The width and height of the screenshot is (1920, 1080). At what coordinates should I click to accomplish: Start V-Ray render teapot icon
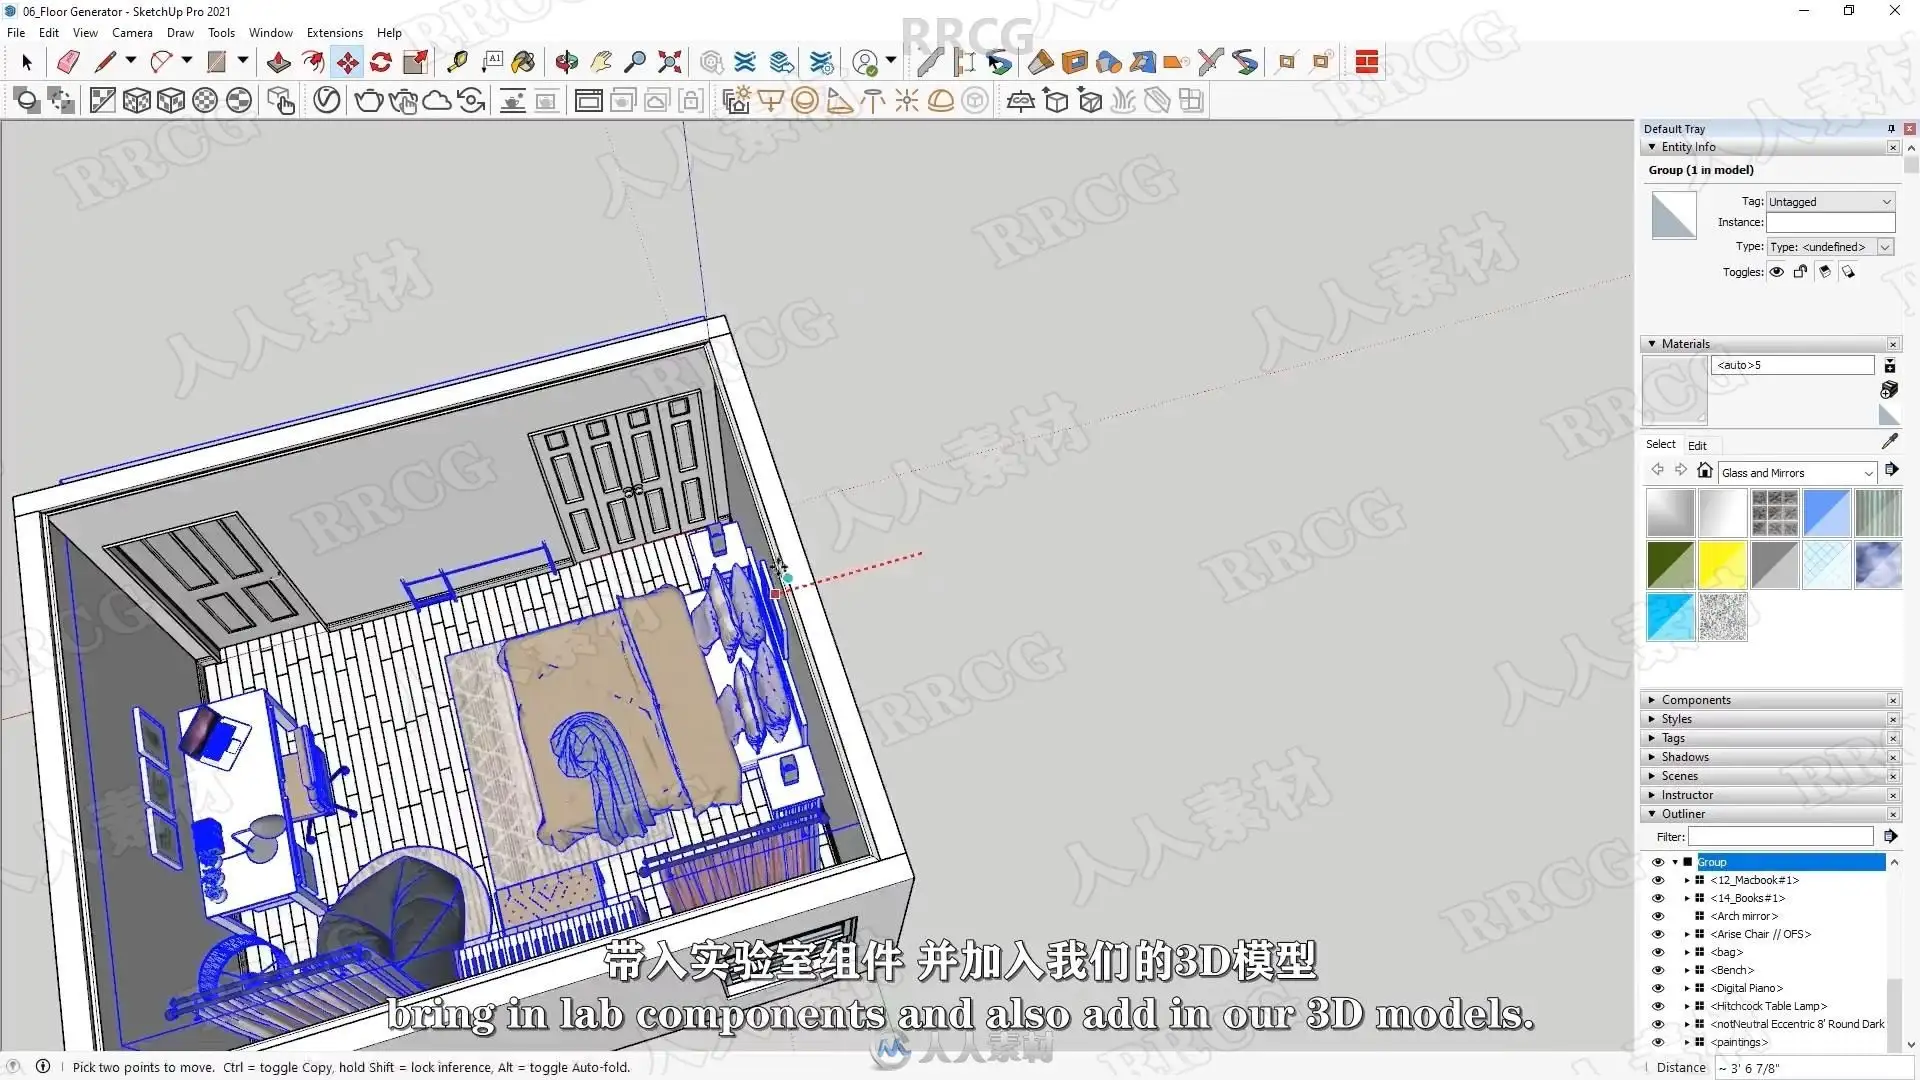click(x=369, y=100)
